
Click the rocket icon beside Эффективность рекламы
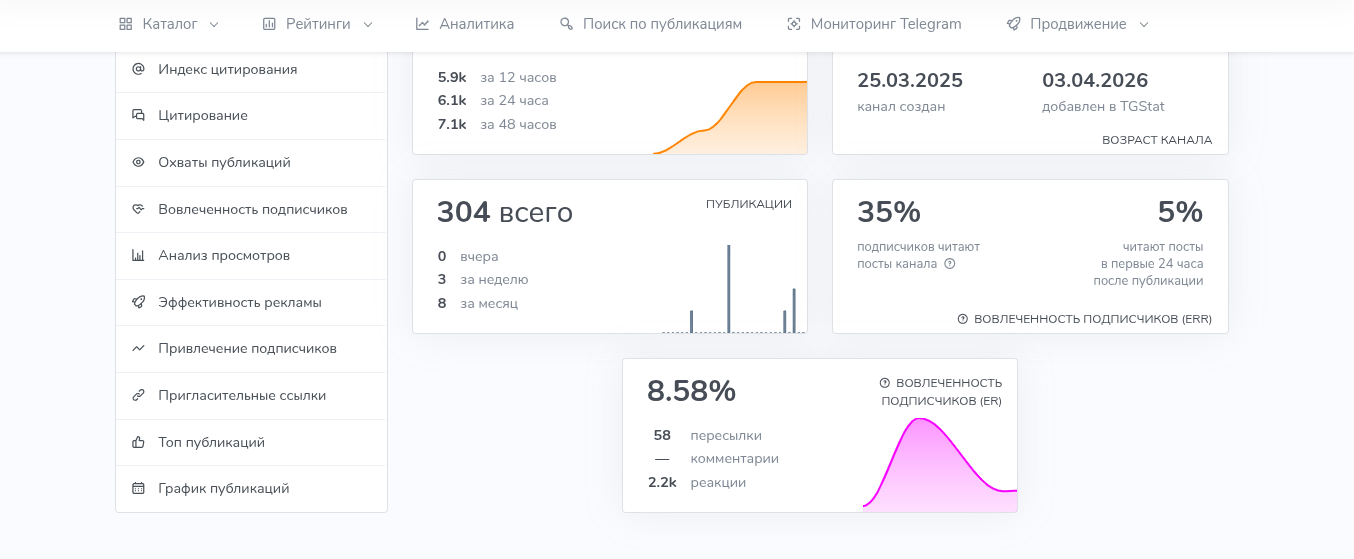click(x=139, y=302)
